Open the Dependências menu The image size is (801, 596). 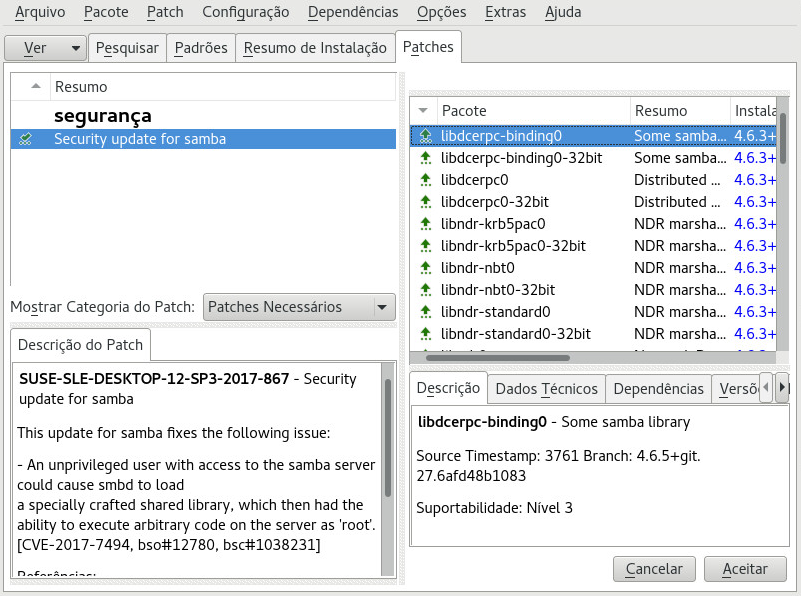pyautogui.click(x=353, y=12)
